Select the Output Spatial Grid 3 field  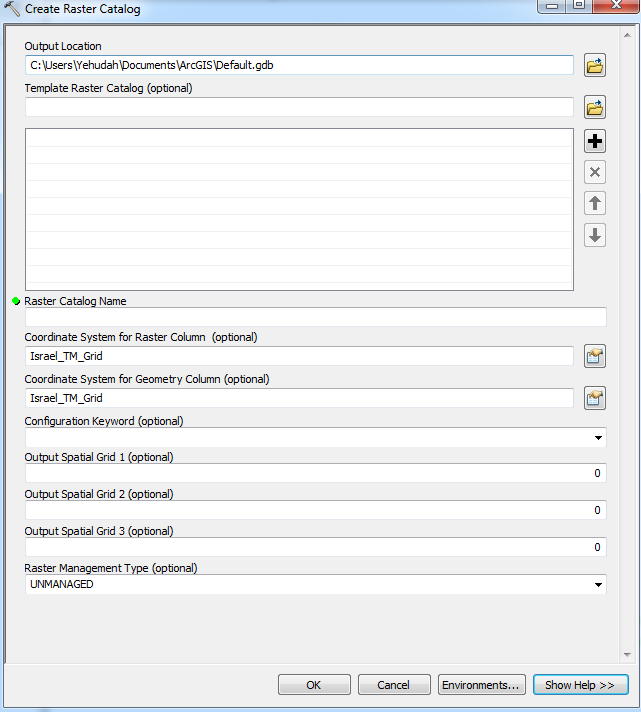(315, 547)
